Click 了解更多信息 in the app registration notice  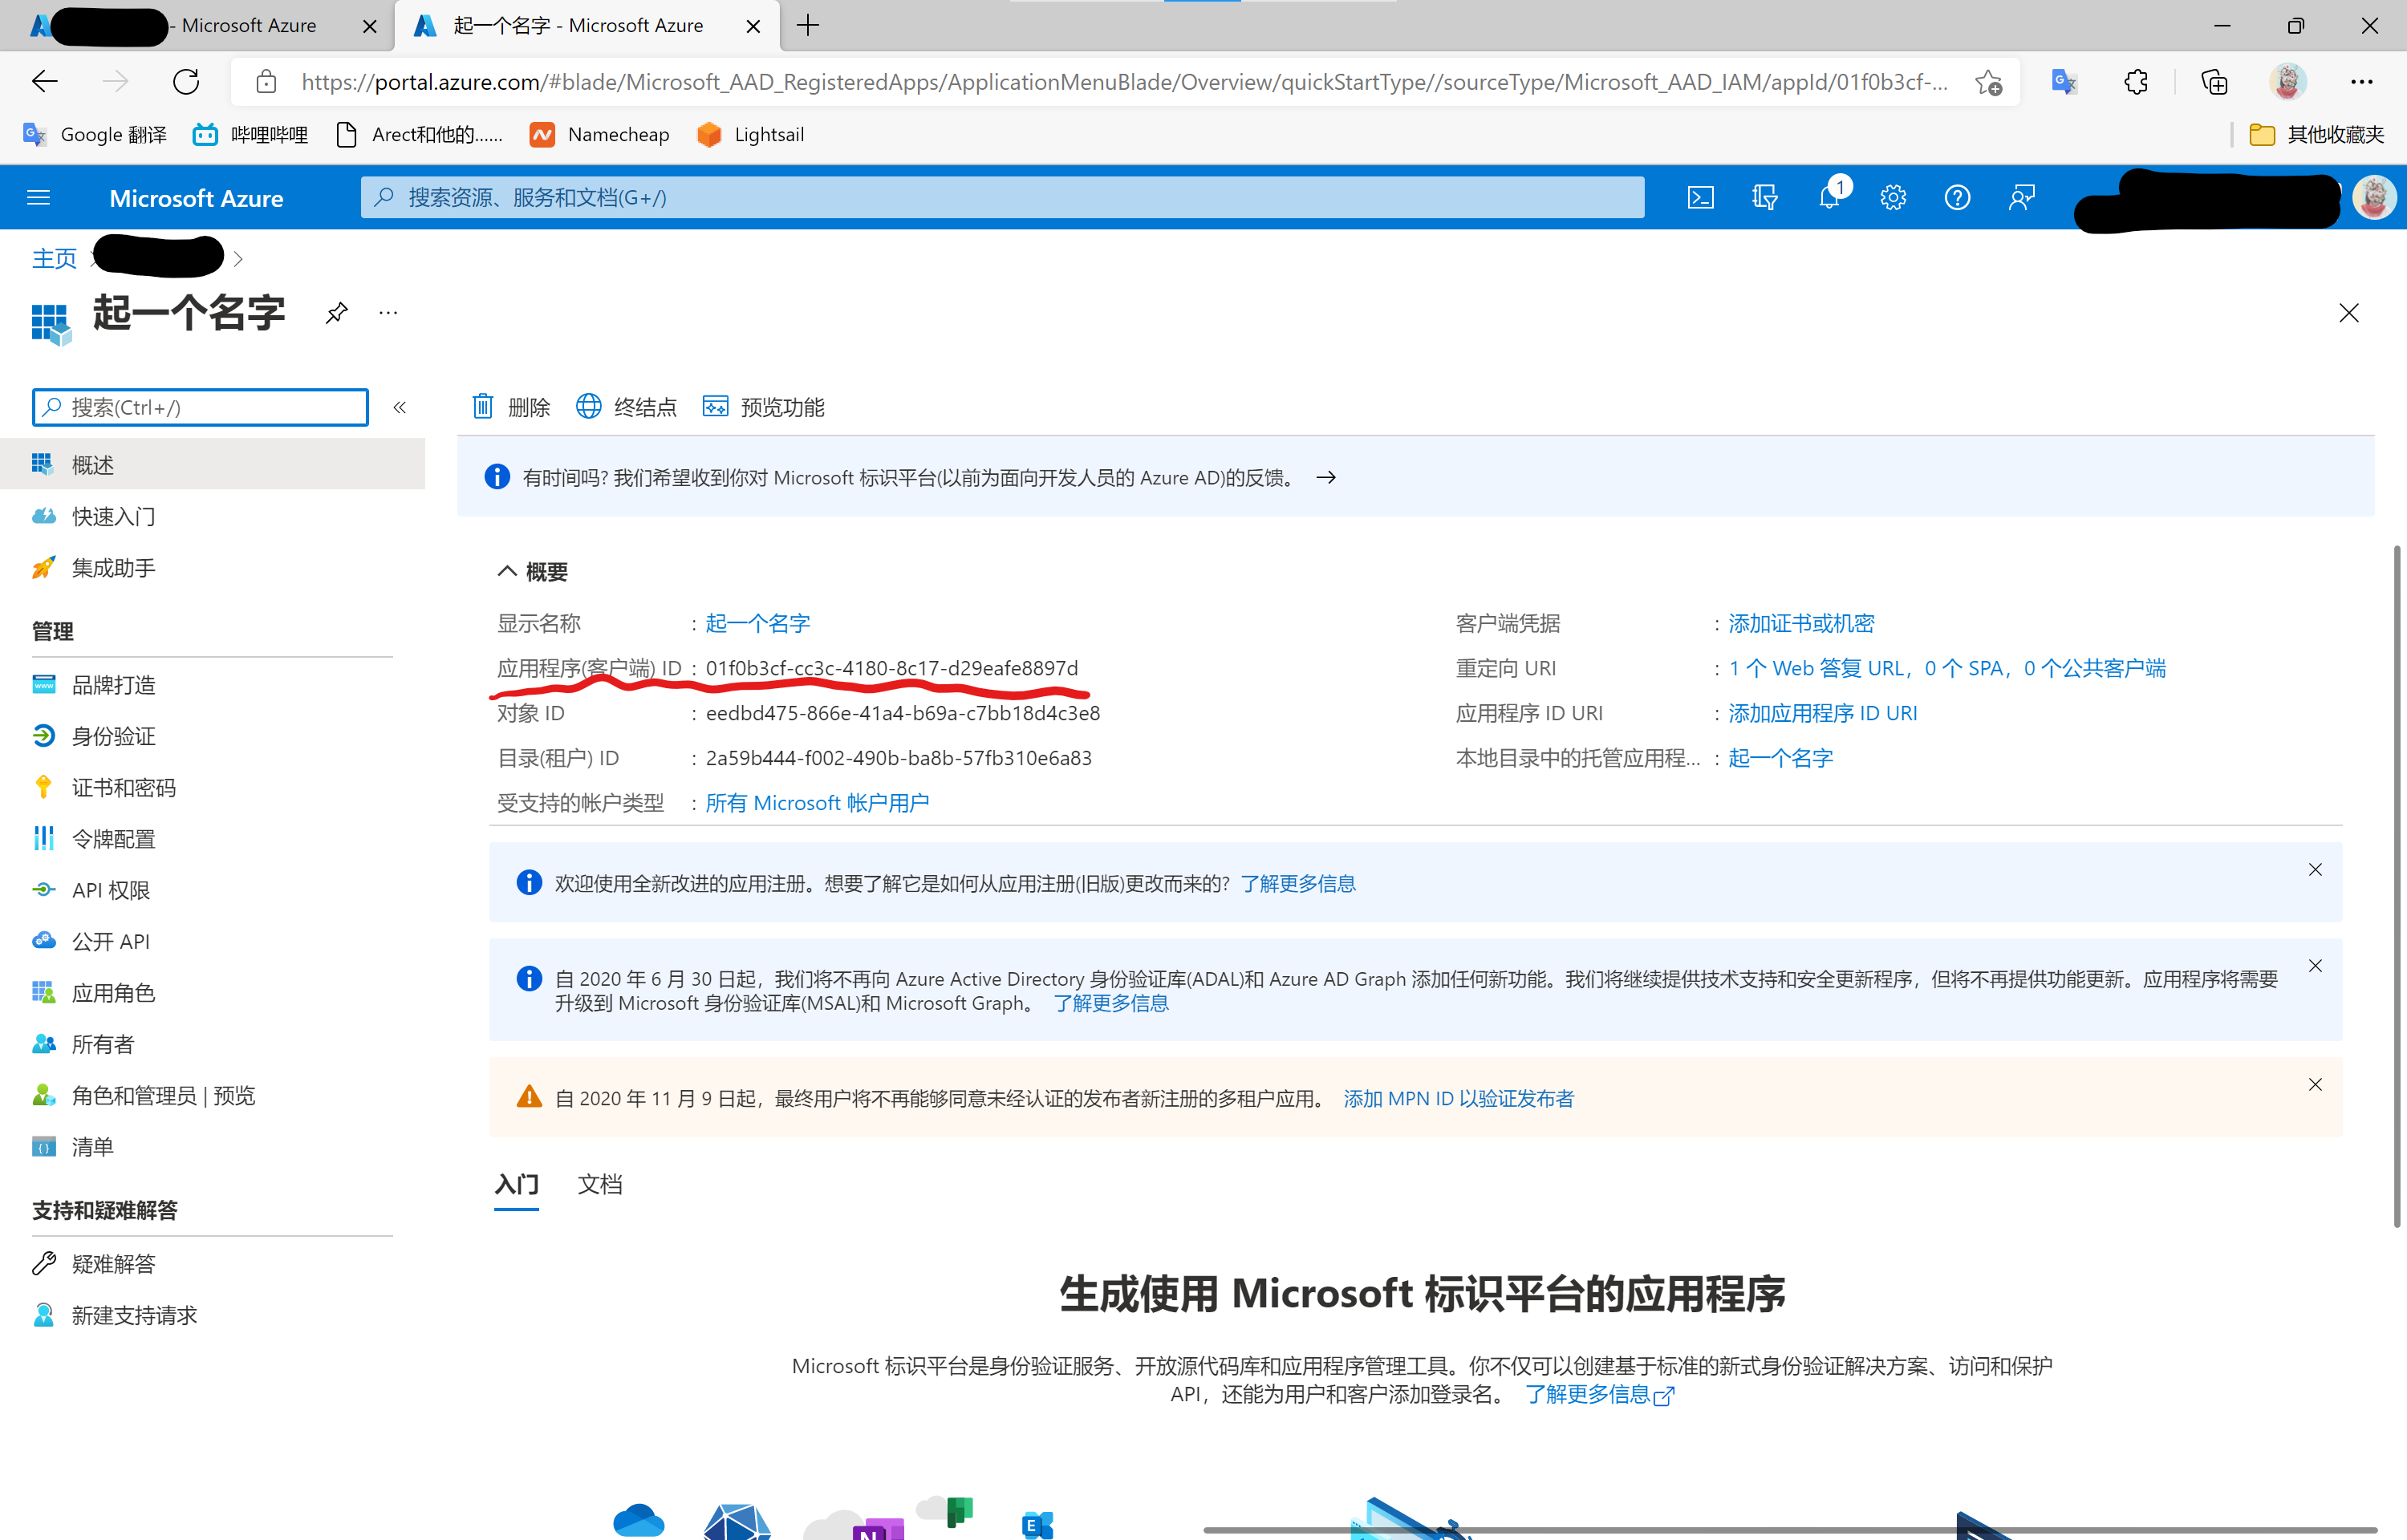tap(1298, 883)
